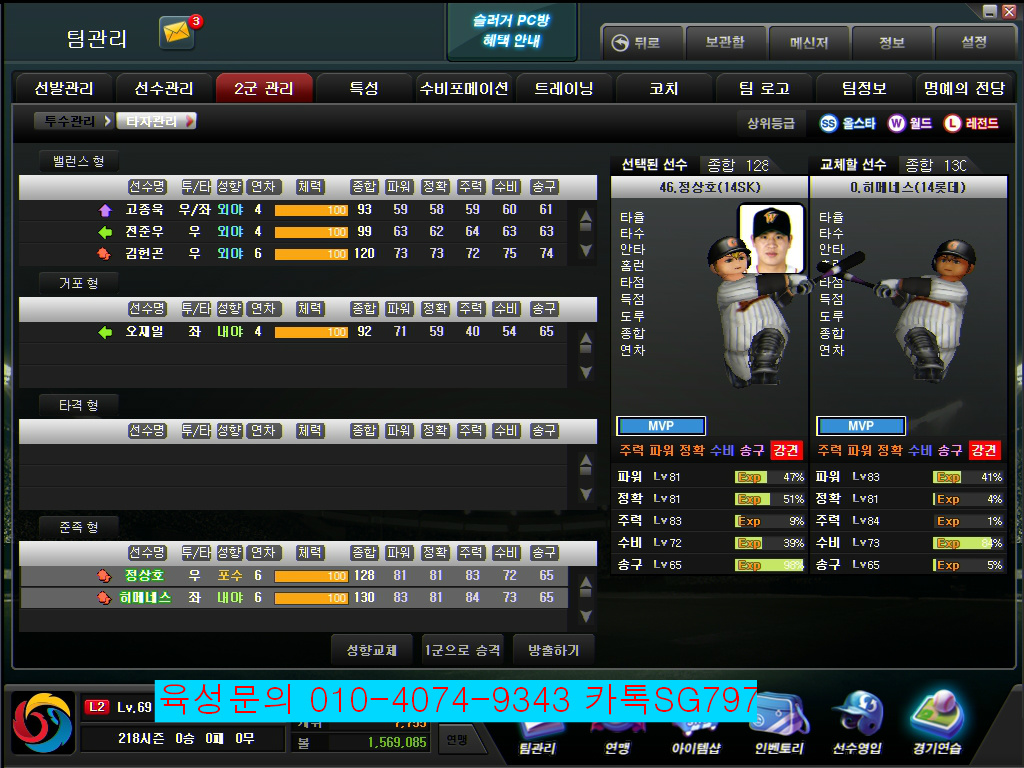Sort 준족 형 table by 체력 header
Viewport: 1024px width, 768px height.
310,552
